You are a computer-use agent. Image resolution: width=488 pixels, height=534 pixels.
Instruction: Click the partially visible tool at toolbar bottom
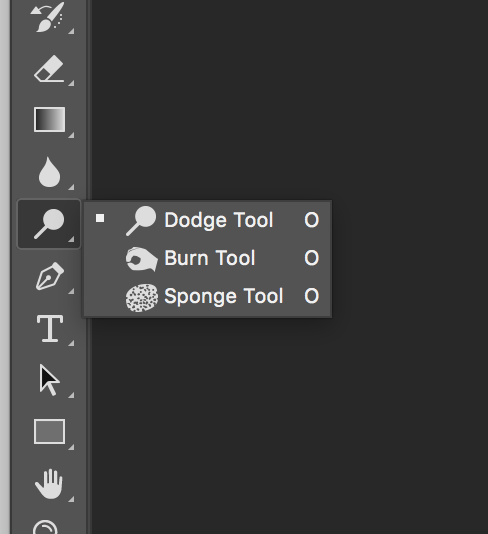pyautogui.click(x=46, y=527)
